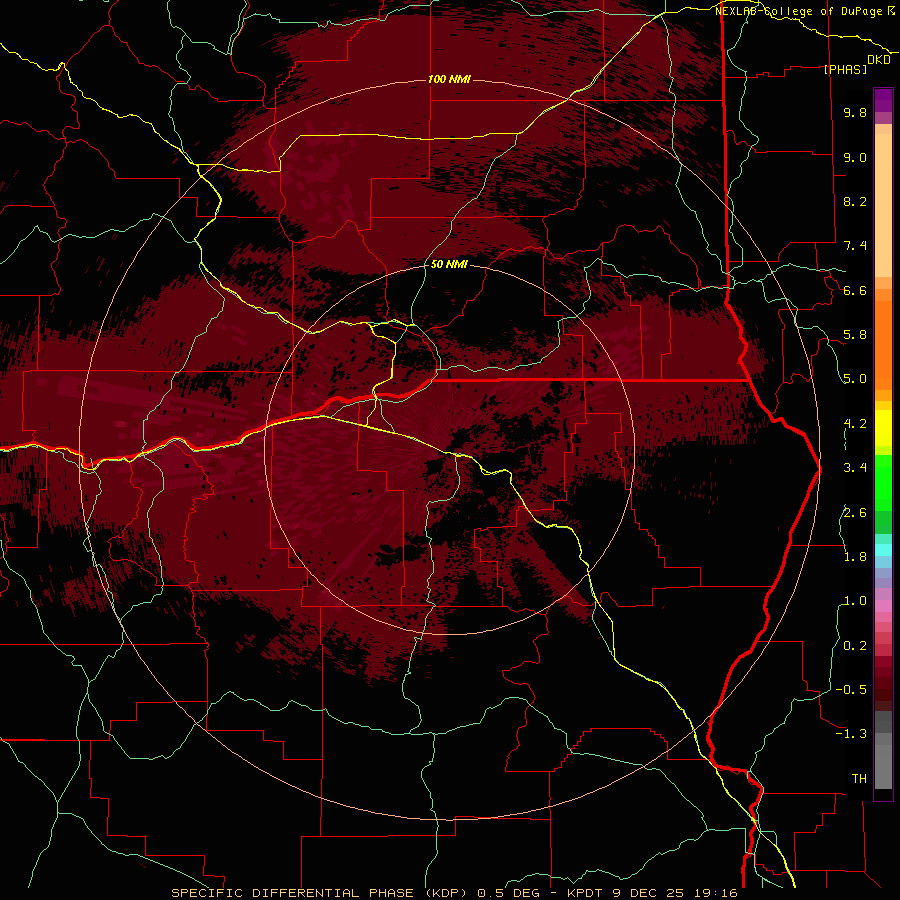The width and height of the screenshot is (900, 900).
Task: Select the 50 NMI range ring label
Action: click(449, 265)
